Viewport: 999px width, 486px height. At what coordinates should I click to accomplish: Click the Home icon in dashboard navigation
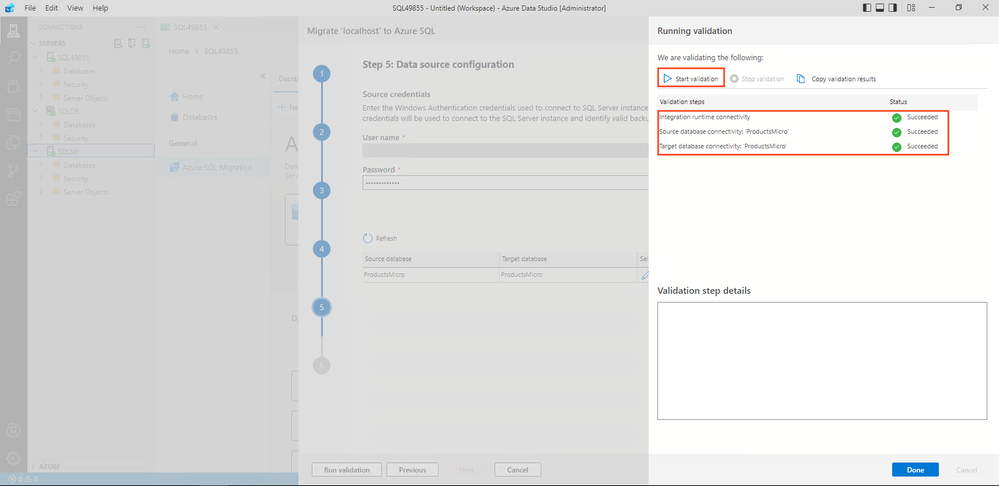click(x=175, y=97)
